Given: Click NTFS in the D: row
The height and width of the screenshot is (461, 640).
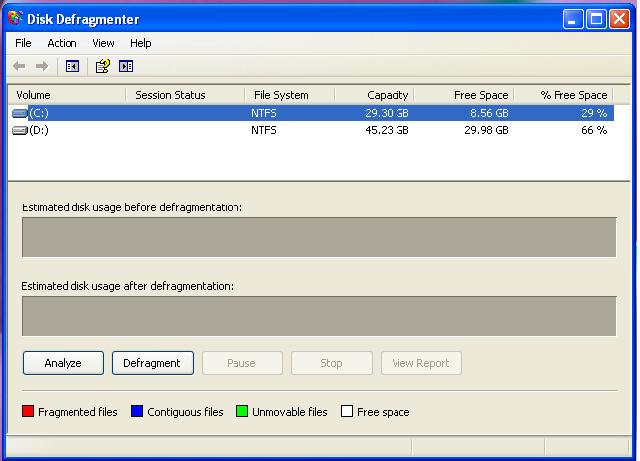Looking at the screenshot, I should 264,131.
